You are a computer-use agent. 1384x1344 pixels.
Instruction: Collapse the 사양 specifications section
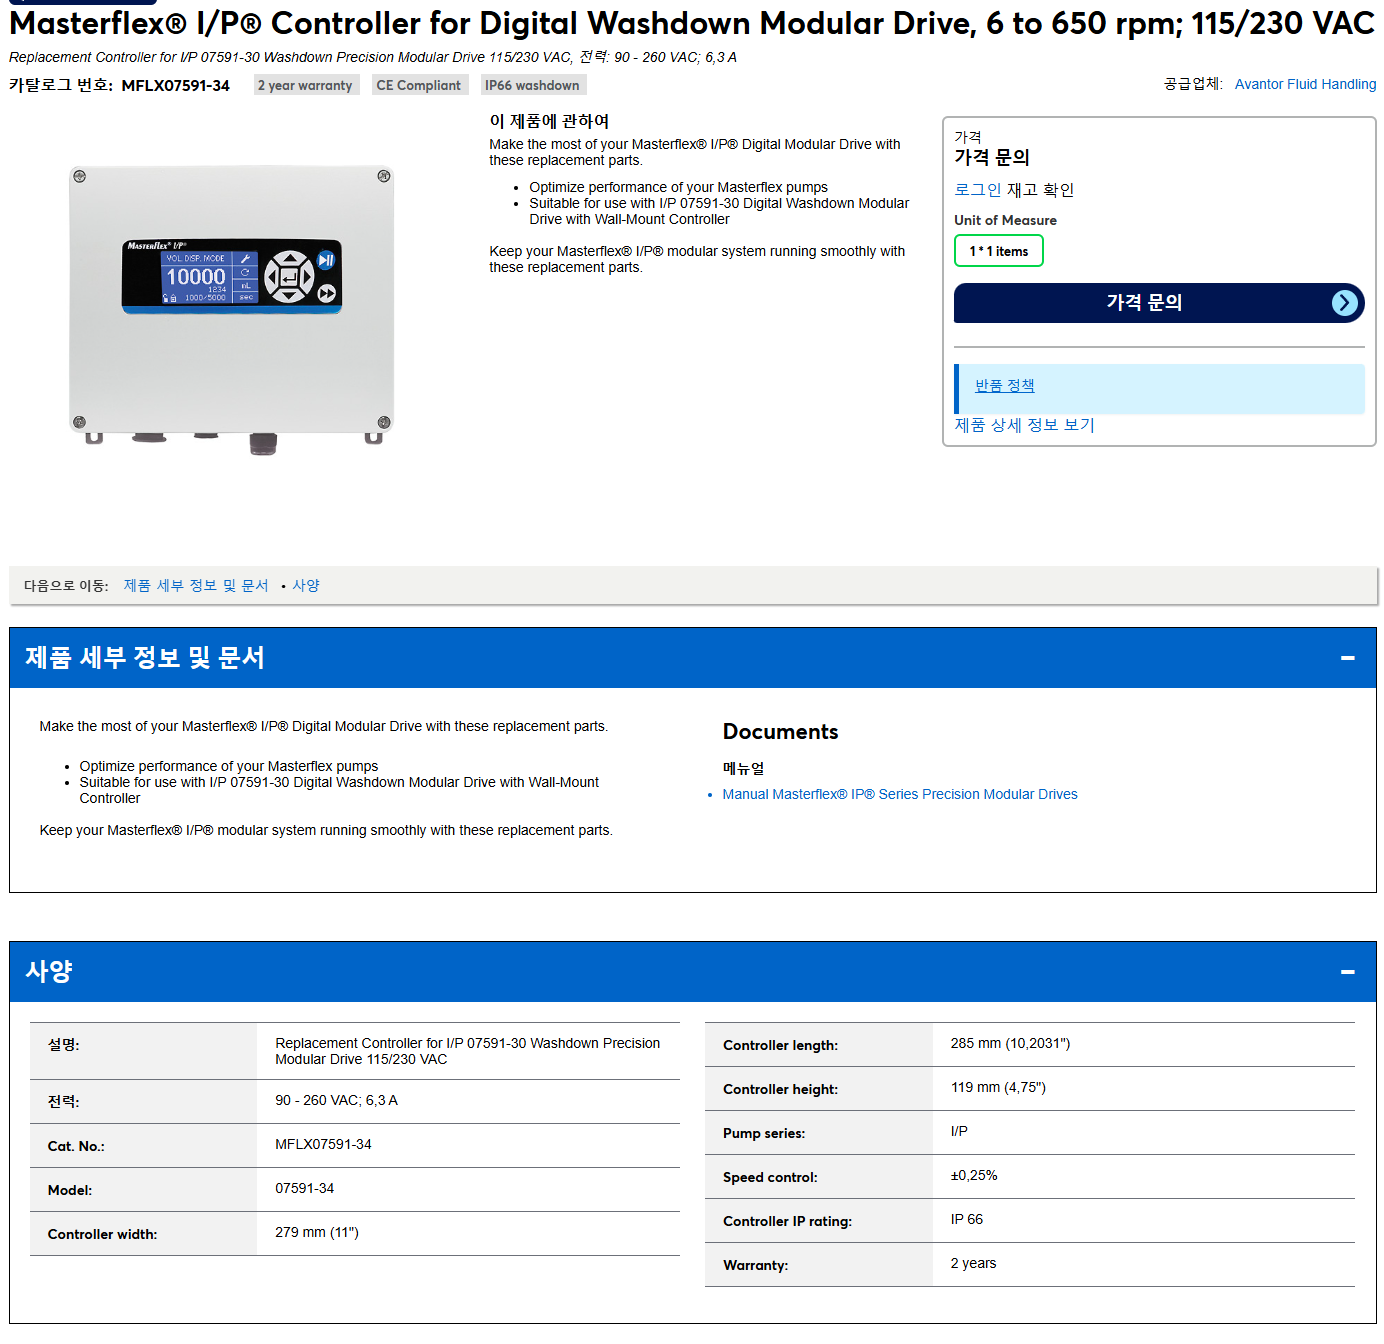tap(1347, 972)
